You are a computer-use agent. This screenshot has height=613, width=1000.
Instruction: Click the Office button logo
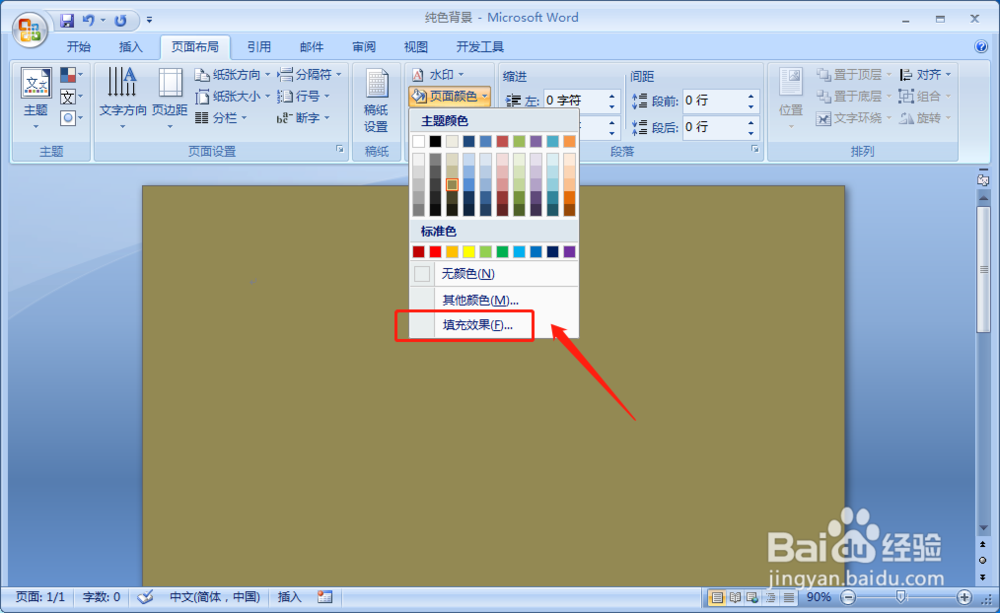click(30, 29)
